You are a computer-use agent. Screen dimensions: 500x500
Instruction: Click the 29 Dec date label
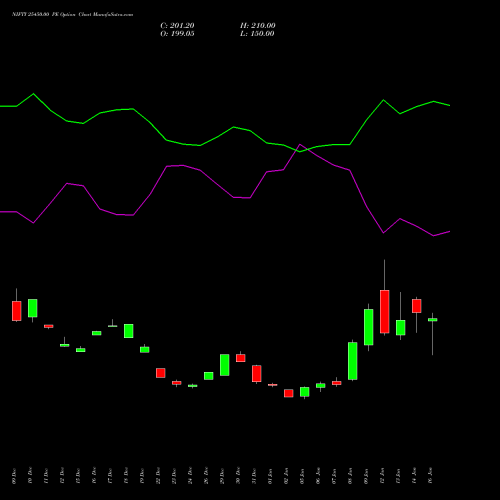[x=222, y=476]
